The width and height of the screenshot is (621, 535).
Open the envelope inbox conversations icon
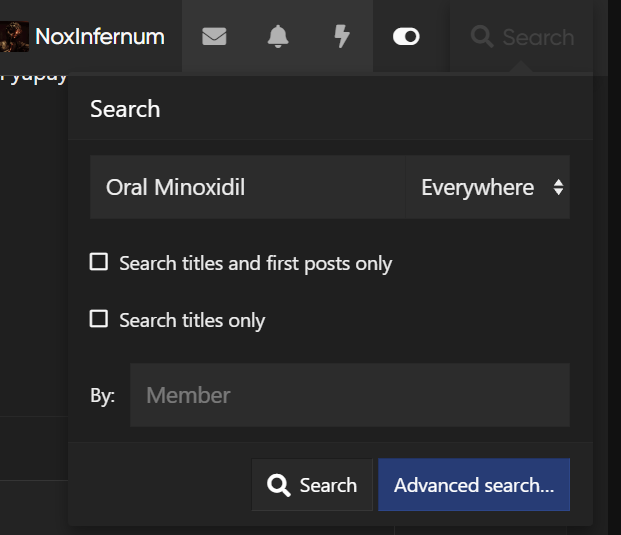pos(214,36)
